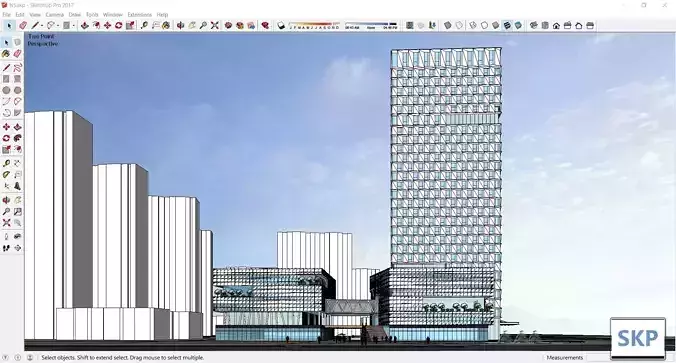Select Offset in the left toolbar

coord(17,149)
